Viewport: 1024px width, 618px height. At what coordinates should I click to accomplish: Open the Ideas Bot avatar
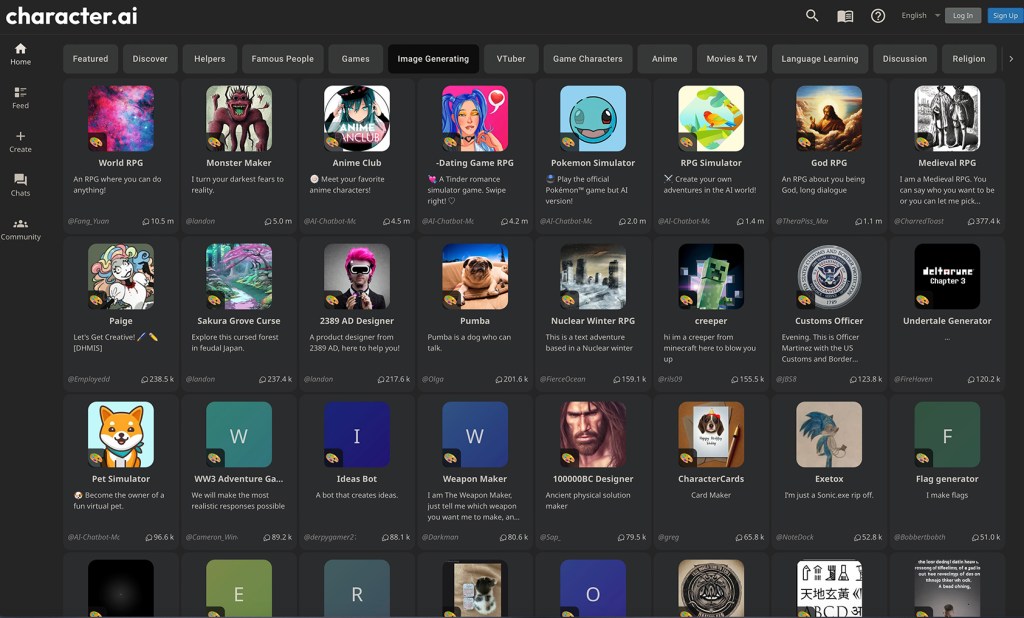357,434
